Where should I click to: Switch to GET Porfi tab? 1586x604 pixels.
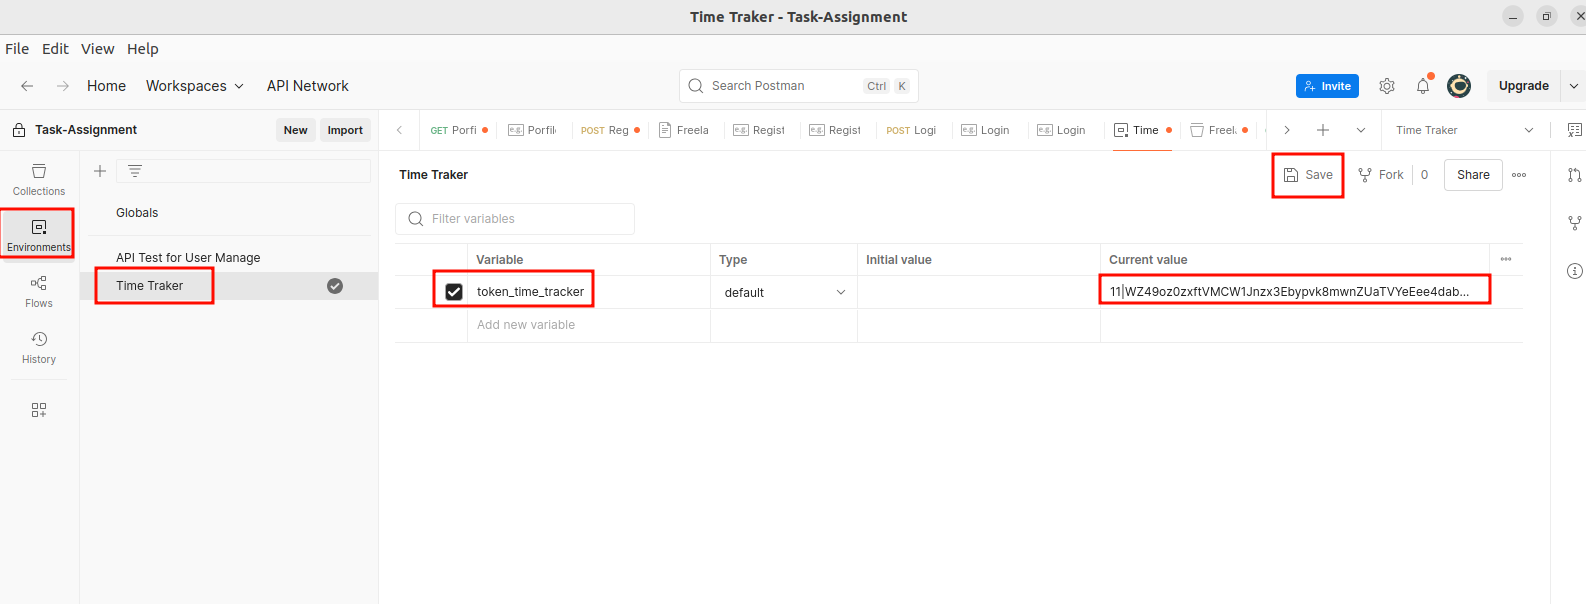coord(459,130)
